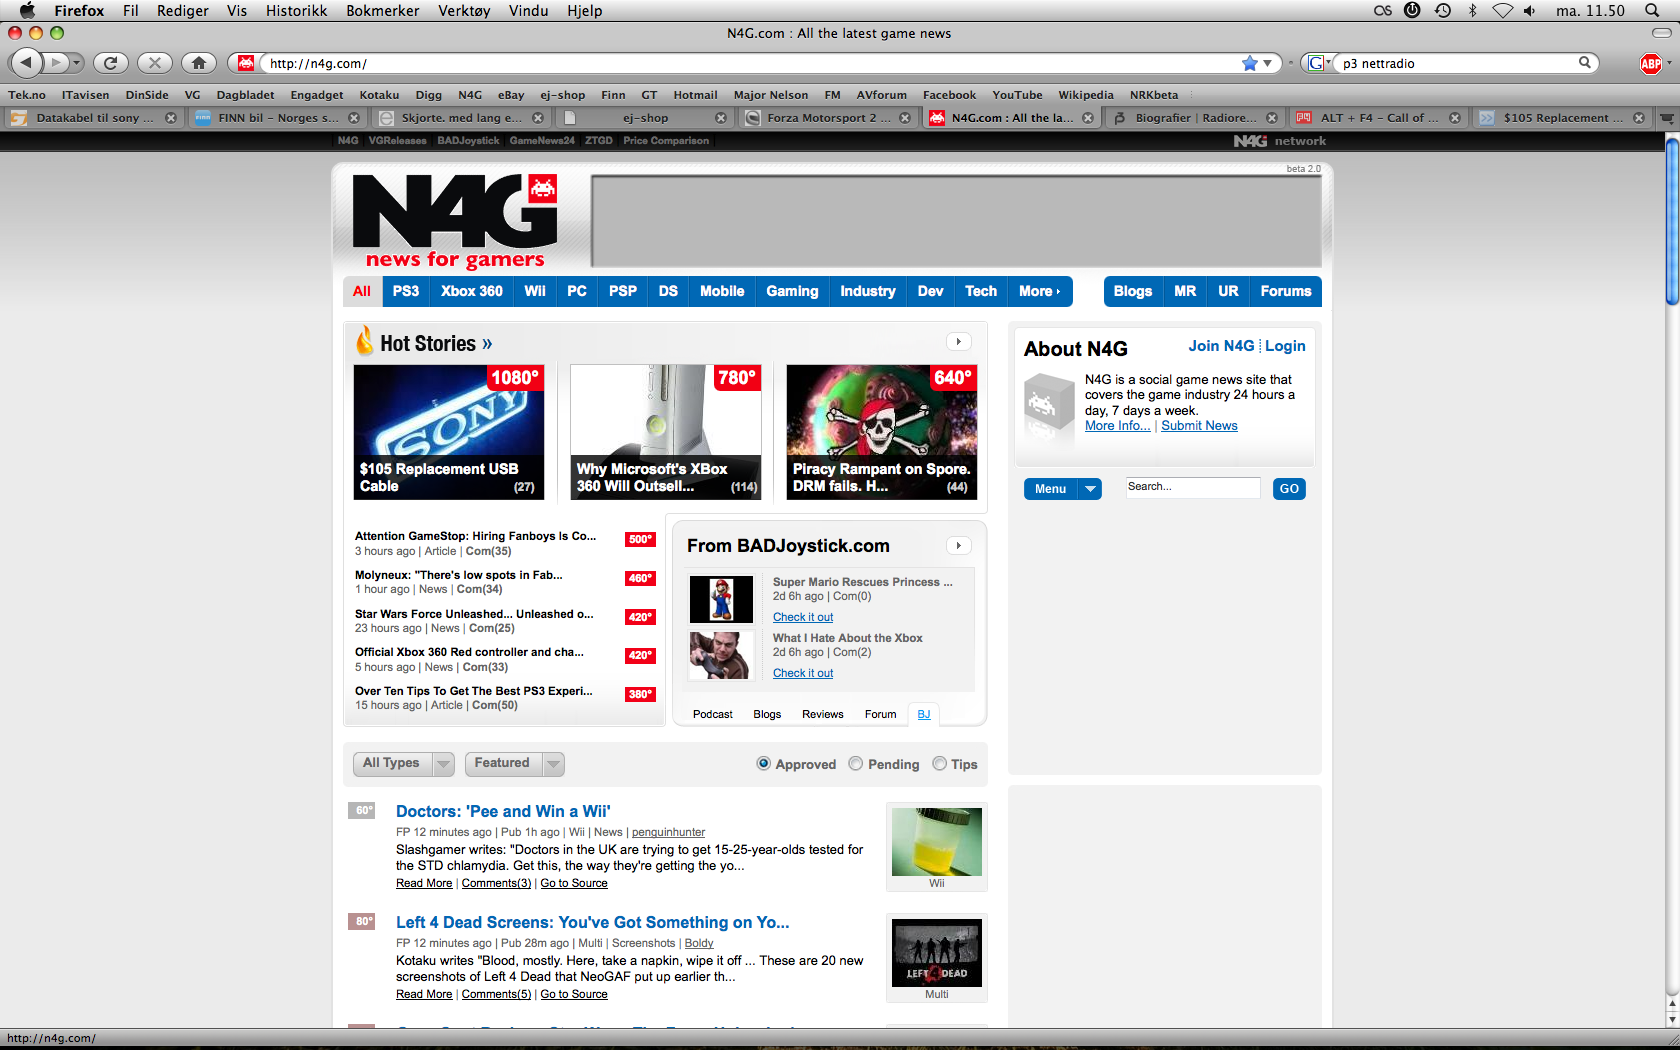Switch to the Xbox 360 category tab

[472, 291]
